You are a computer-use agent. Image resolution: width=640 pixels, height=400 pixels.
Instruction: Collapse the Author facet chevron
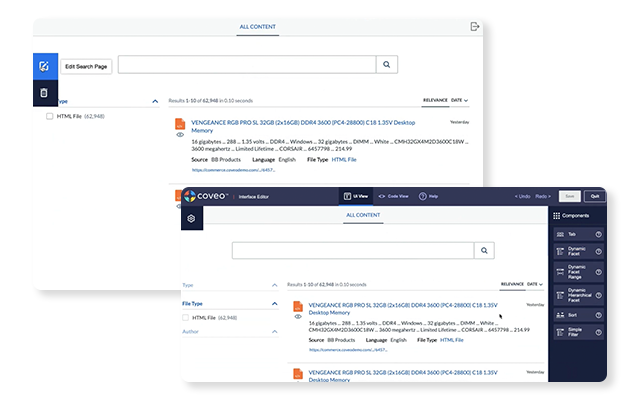point(274,332)
